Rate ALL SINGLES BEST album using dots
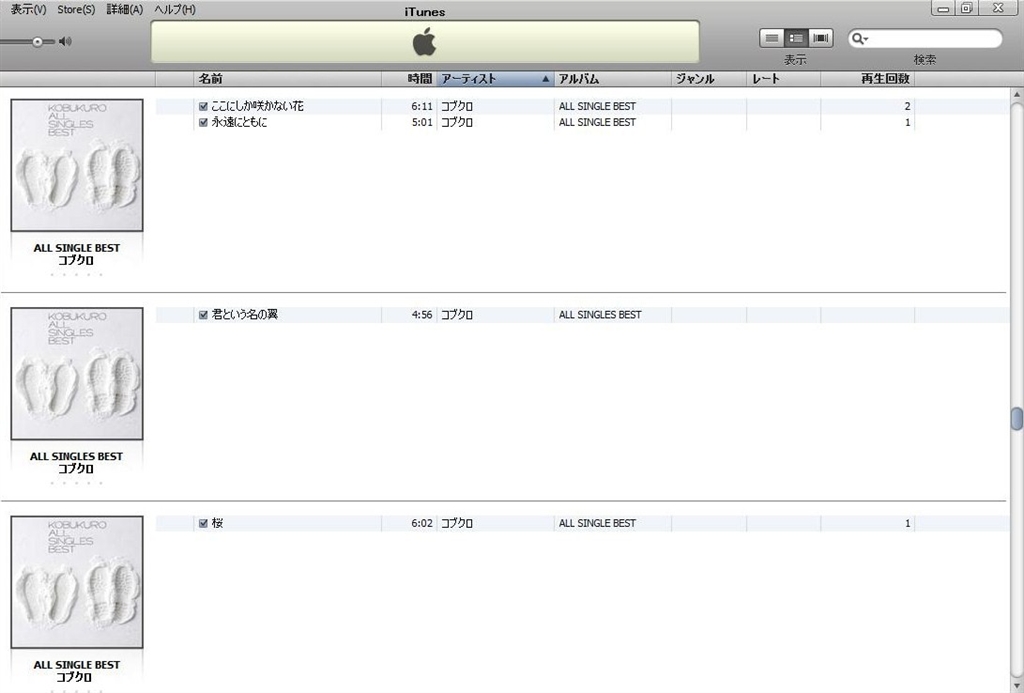The height and width of the screenshot is (693, 1024). [x=76, y=483]
